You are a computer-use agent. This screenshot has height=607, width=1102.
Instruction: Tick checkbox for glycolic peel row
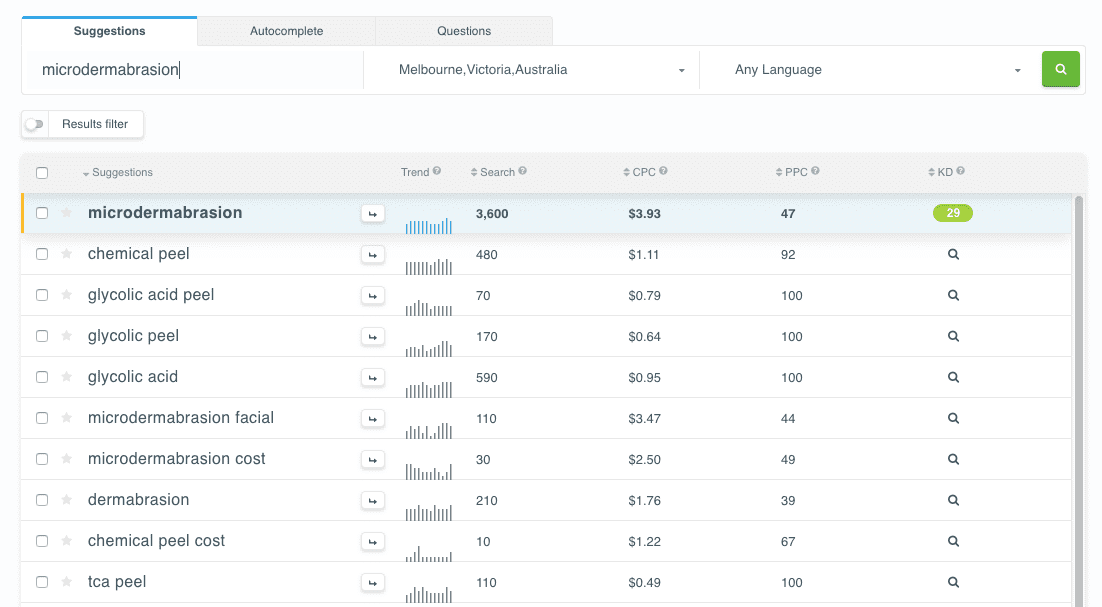point(42,336)
